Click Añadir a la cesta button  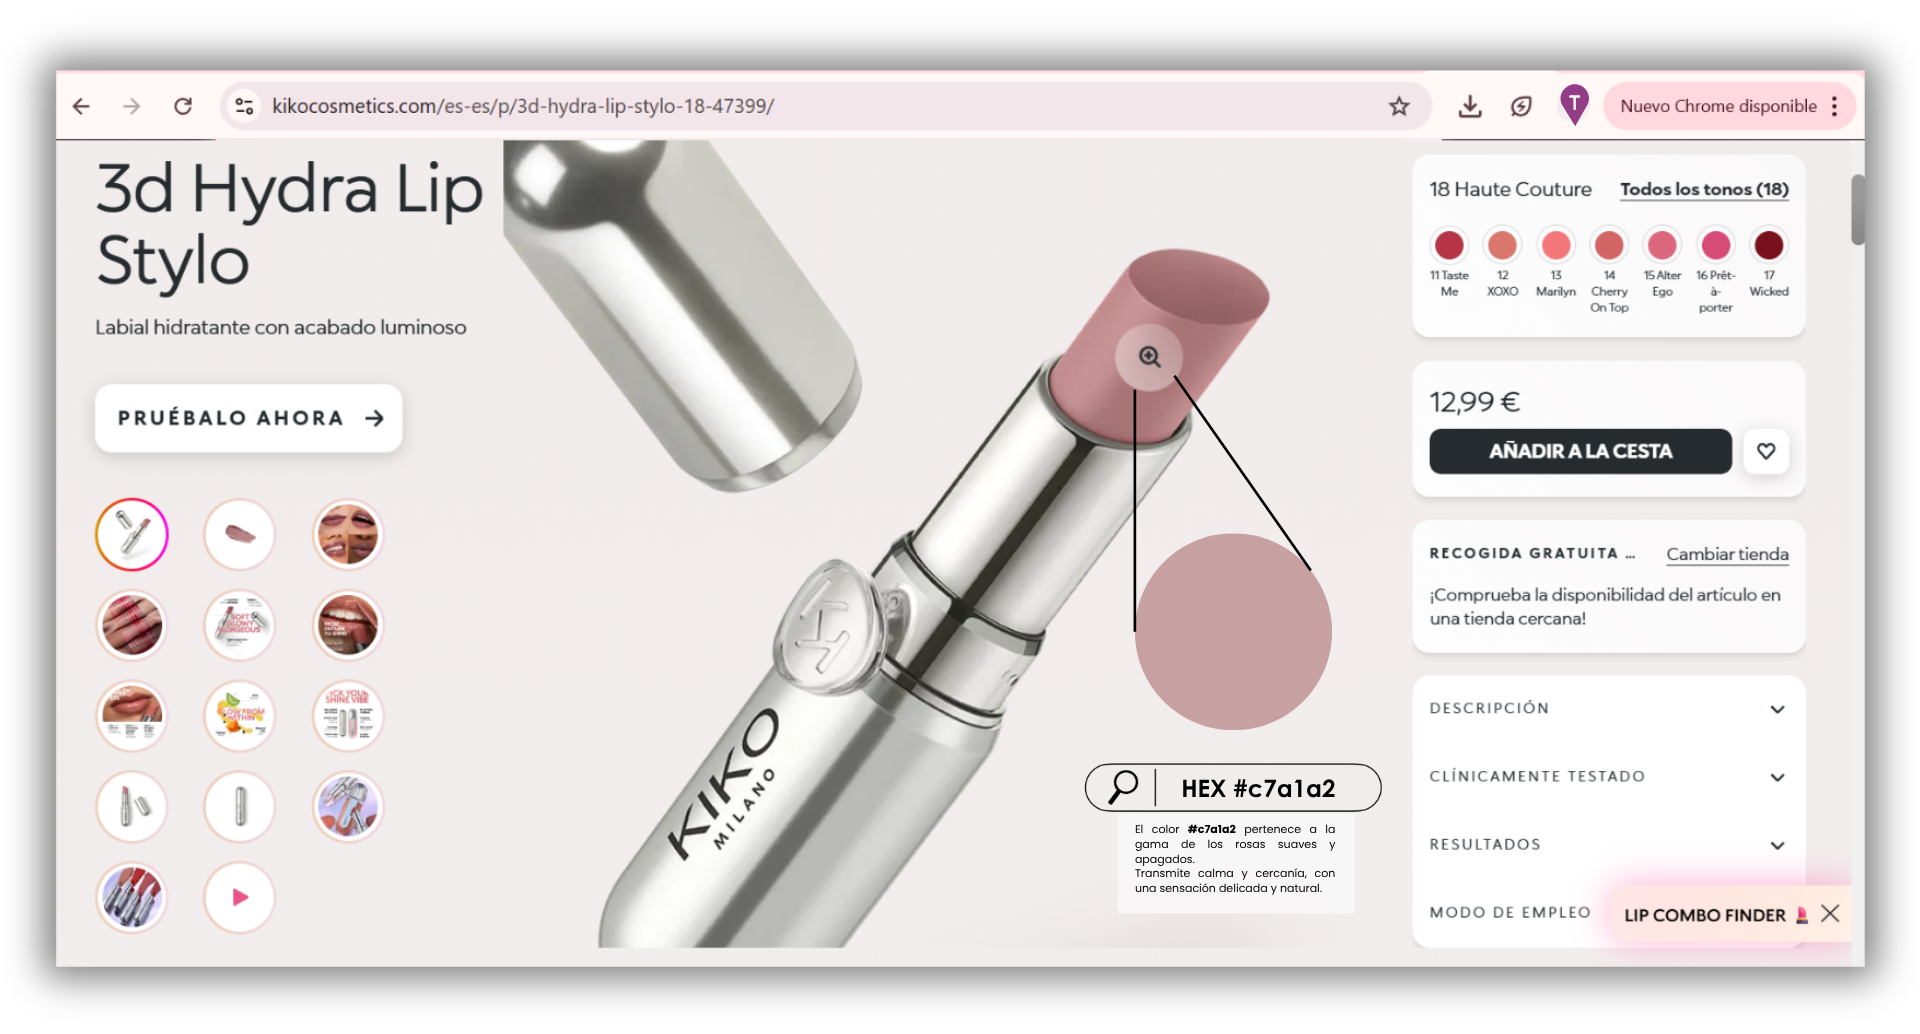[1580, 451]
